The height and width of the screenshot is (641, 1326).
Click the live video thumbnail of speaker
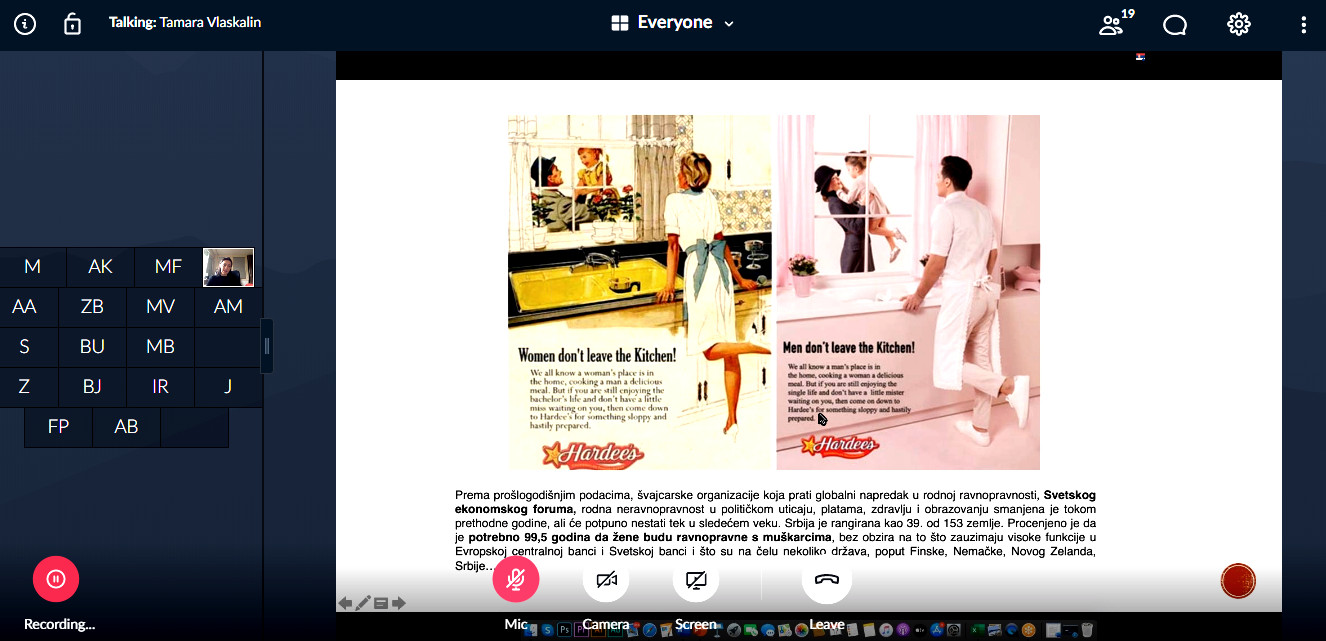tap(228, 267)
